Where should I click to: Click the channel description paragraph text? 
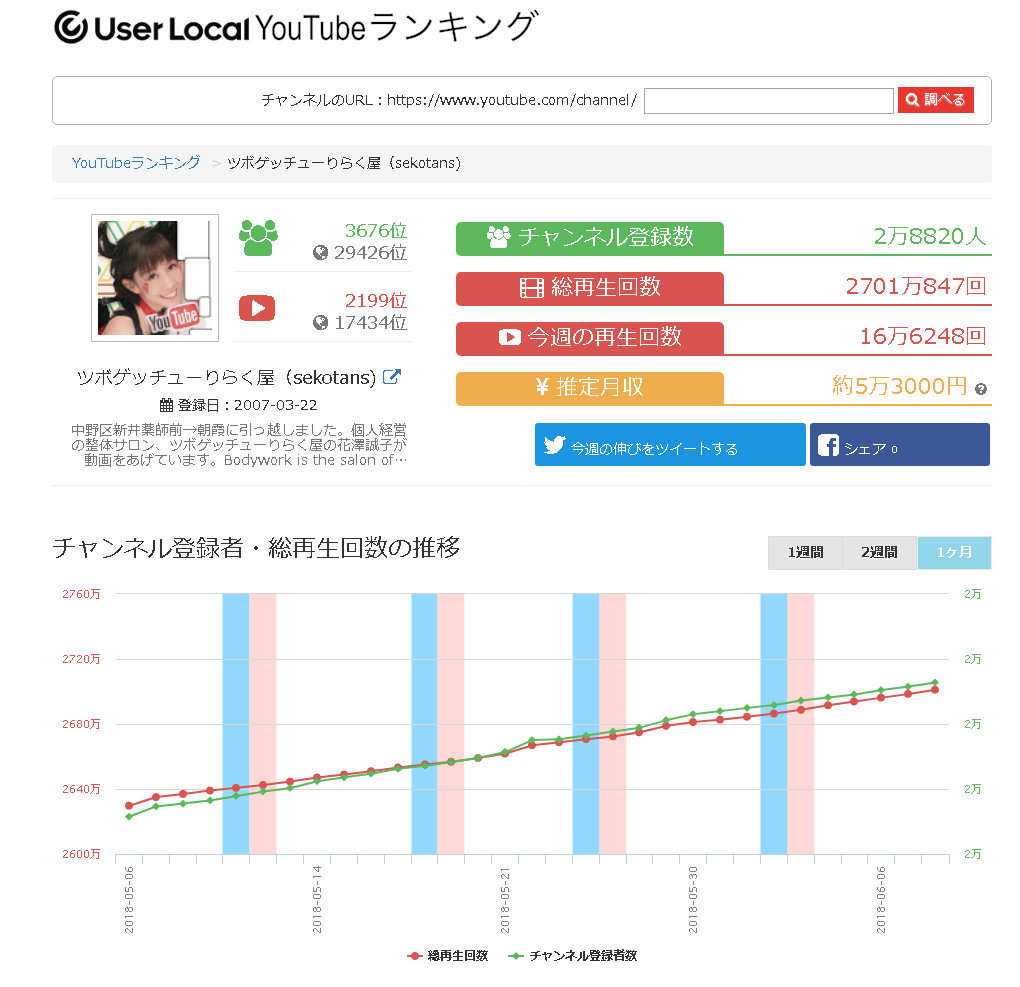pyautogui.click(x=239, y=445)
